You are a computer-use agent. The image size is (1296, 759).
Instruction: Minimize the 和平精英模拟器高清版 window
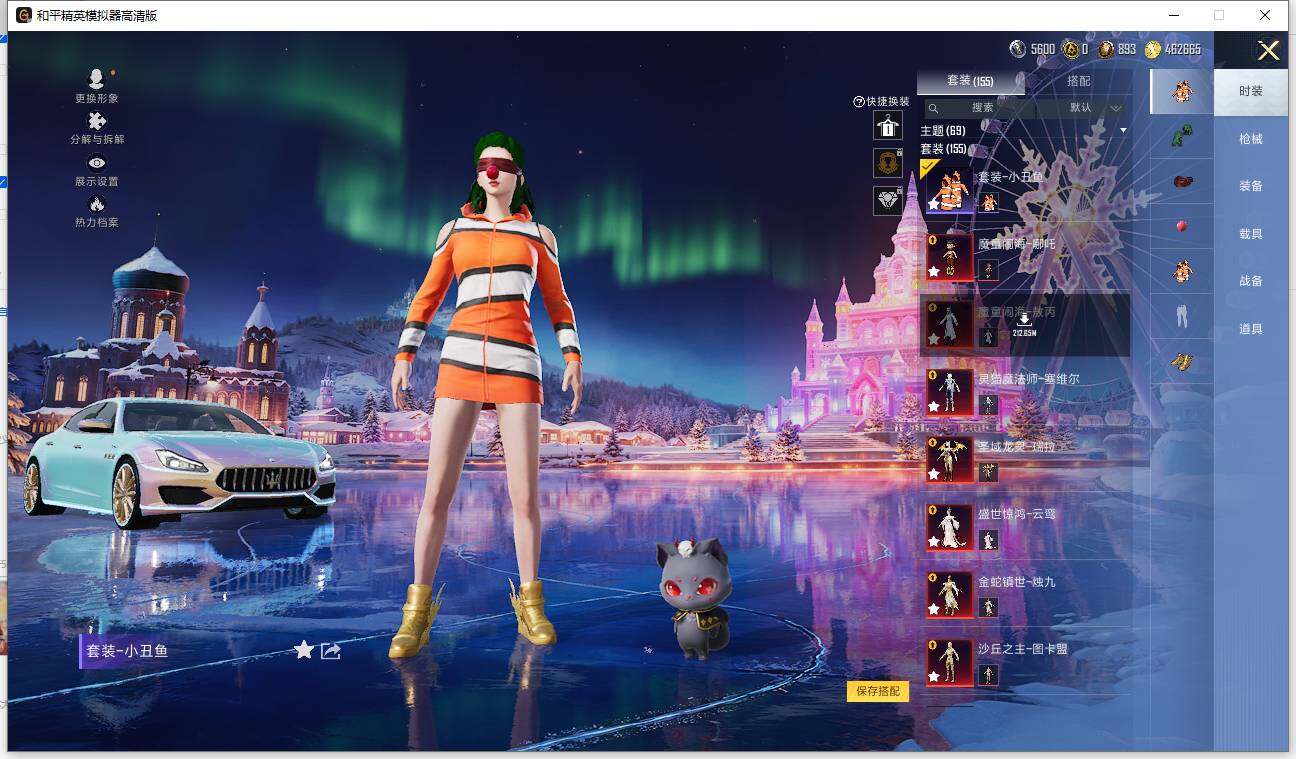[x=1173, y=15]
